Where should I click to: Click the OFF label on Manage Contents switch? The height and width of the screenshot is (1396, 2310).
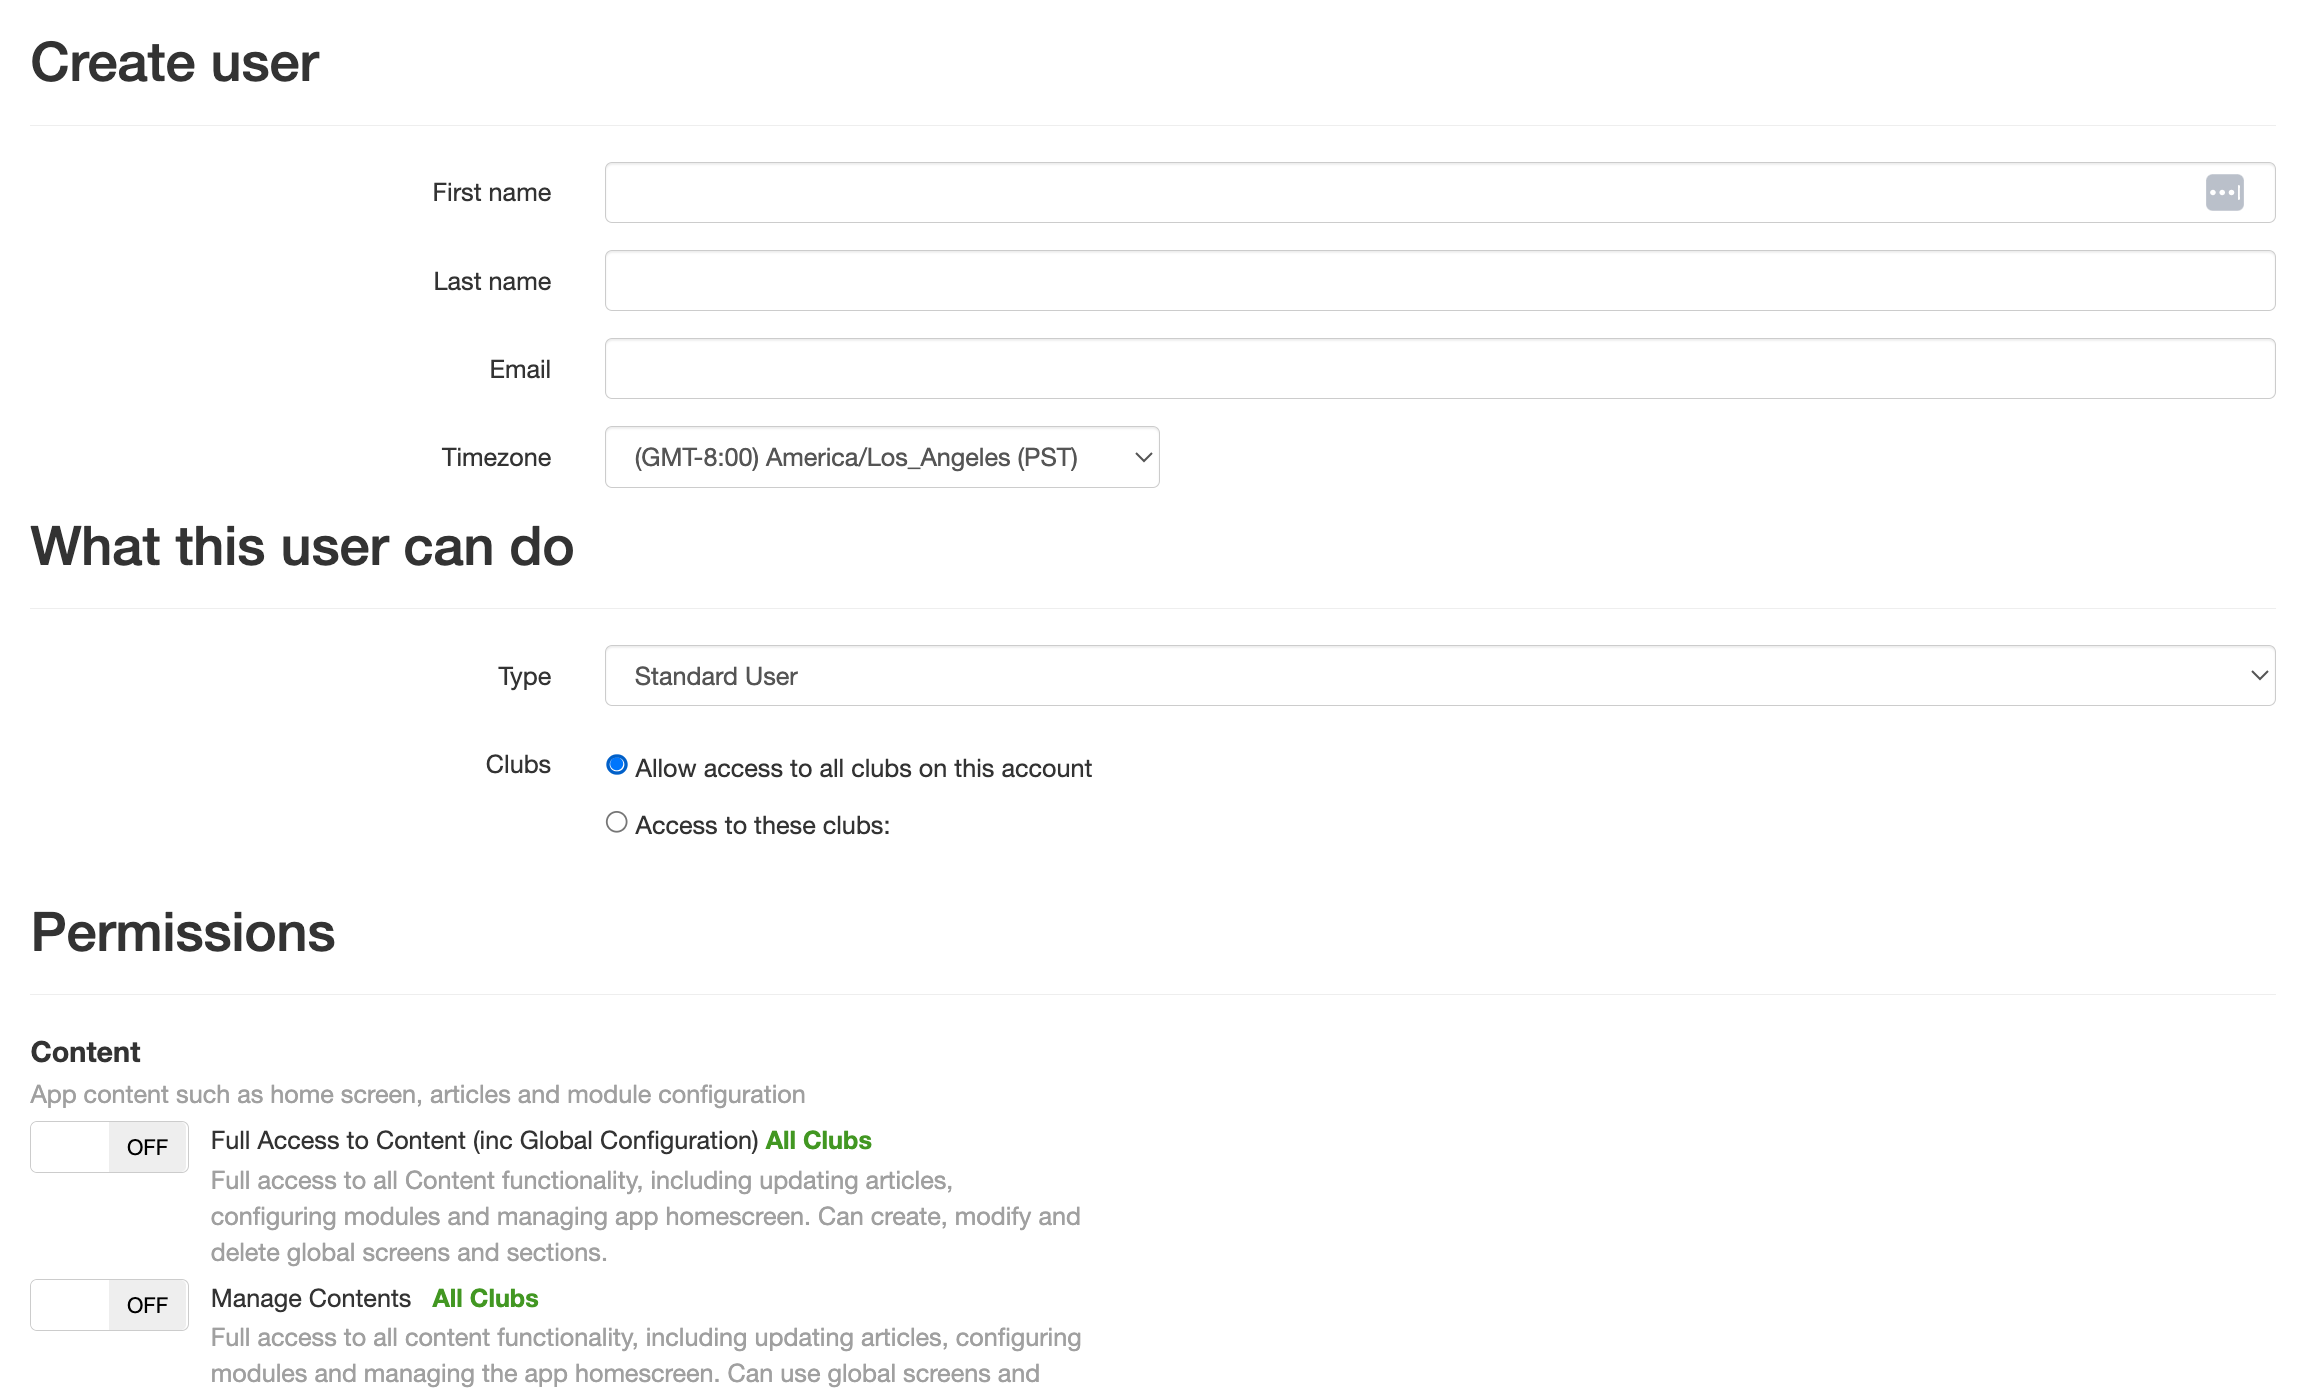[146, 1304]
